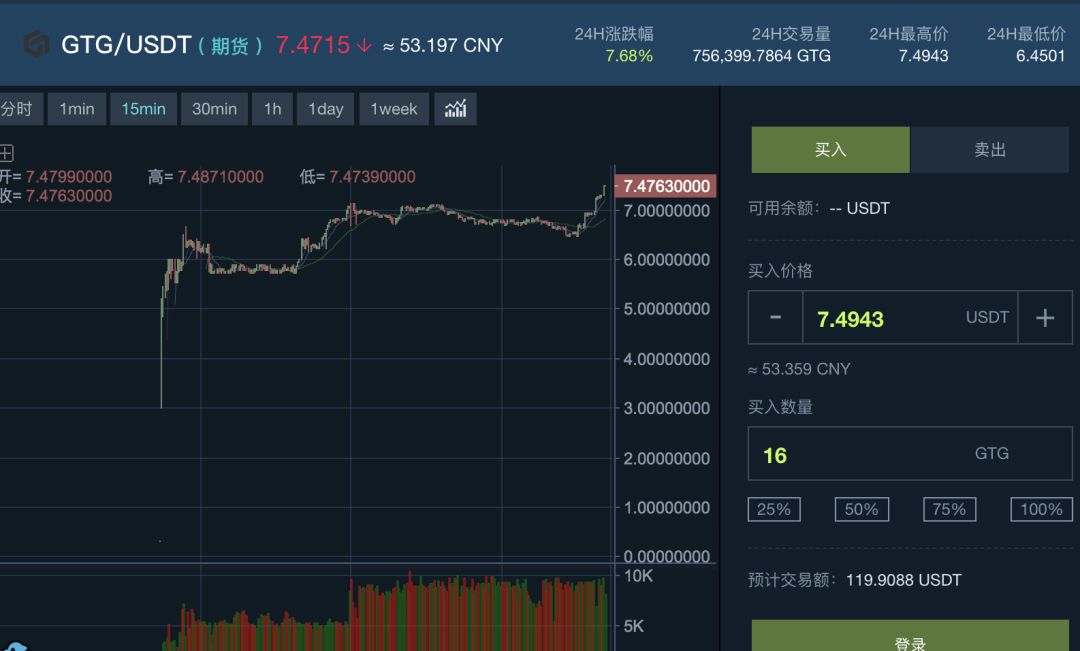Click the 买入价格 field label
1080x651 pixels.
click(x=780, y=271)
